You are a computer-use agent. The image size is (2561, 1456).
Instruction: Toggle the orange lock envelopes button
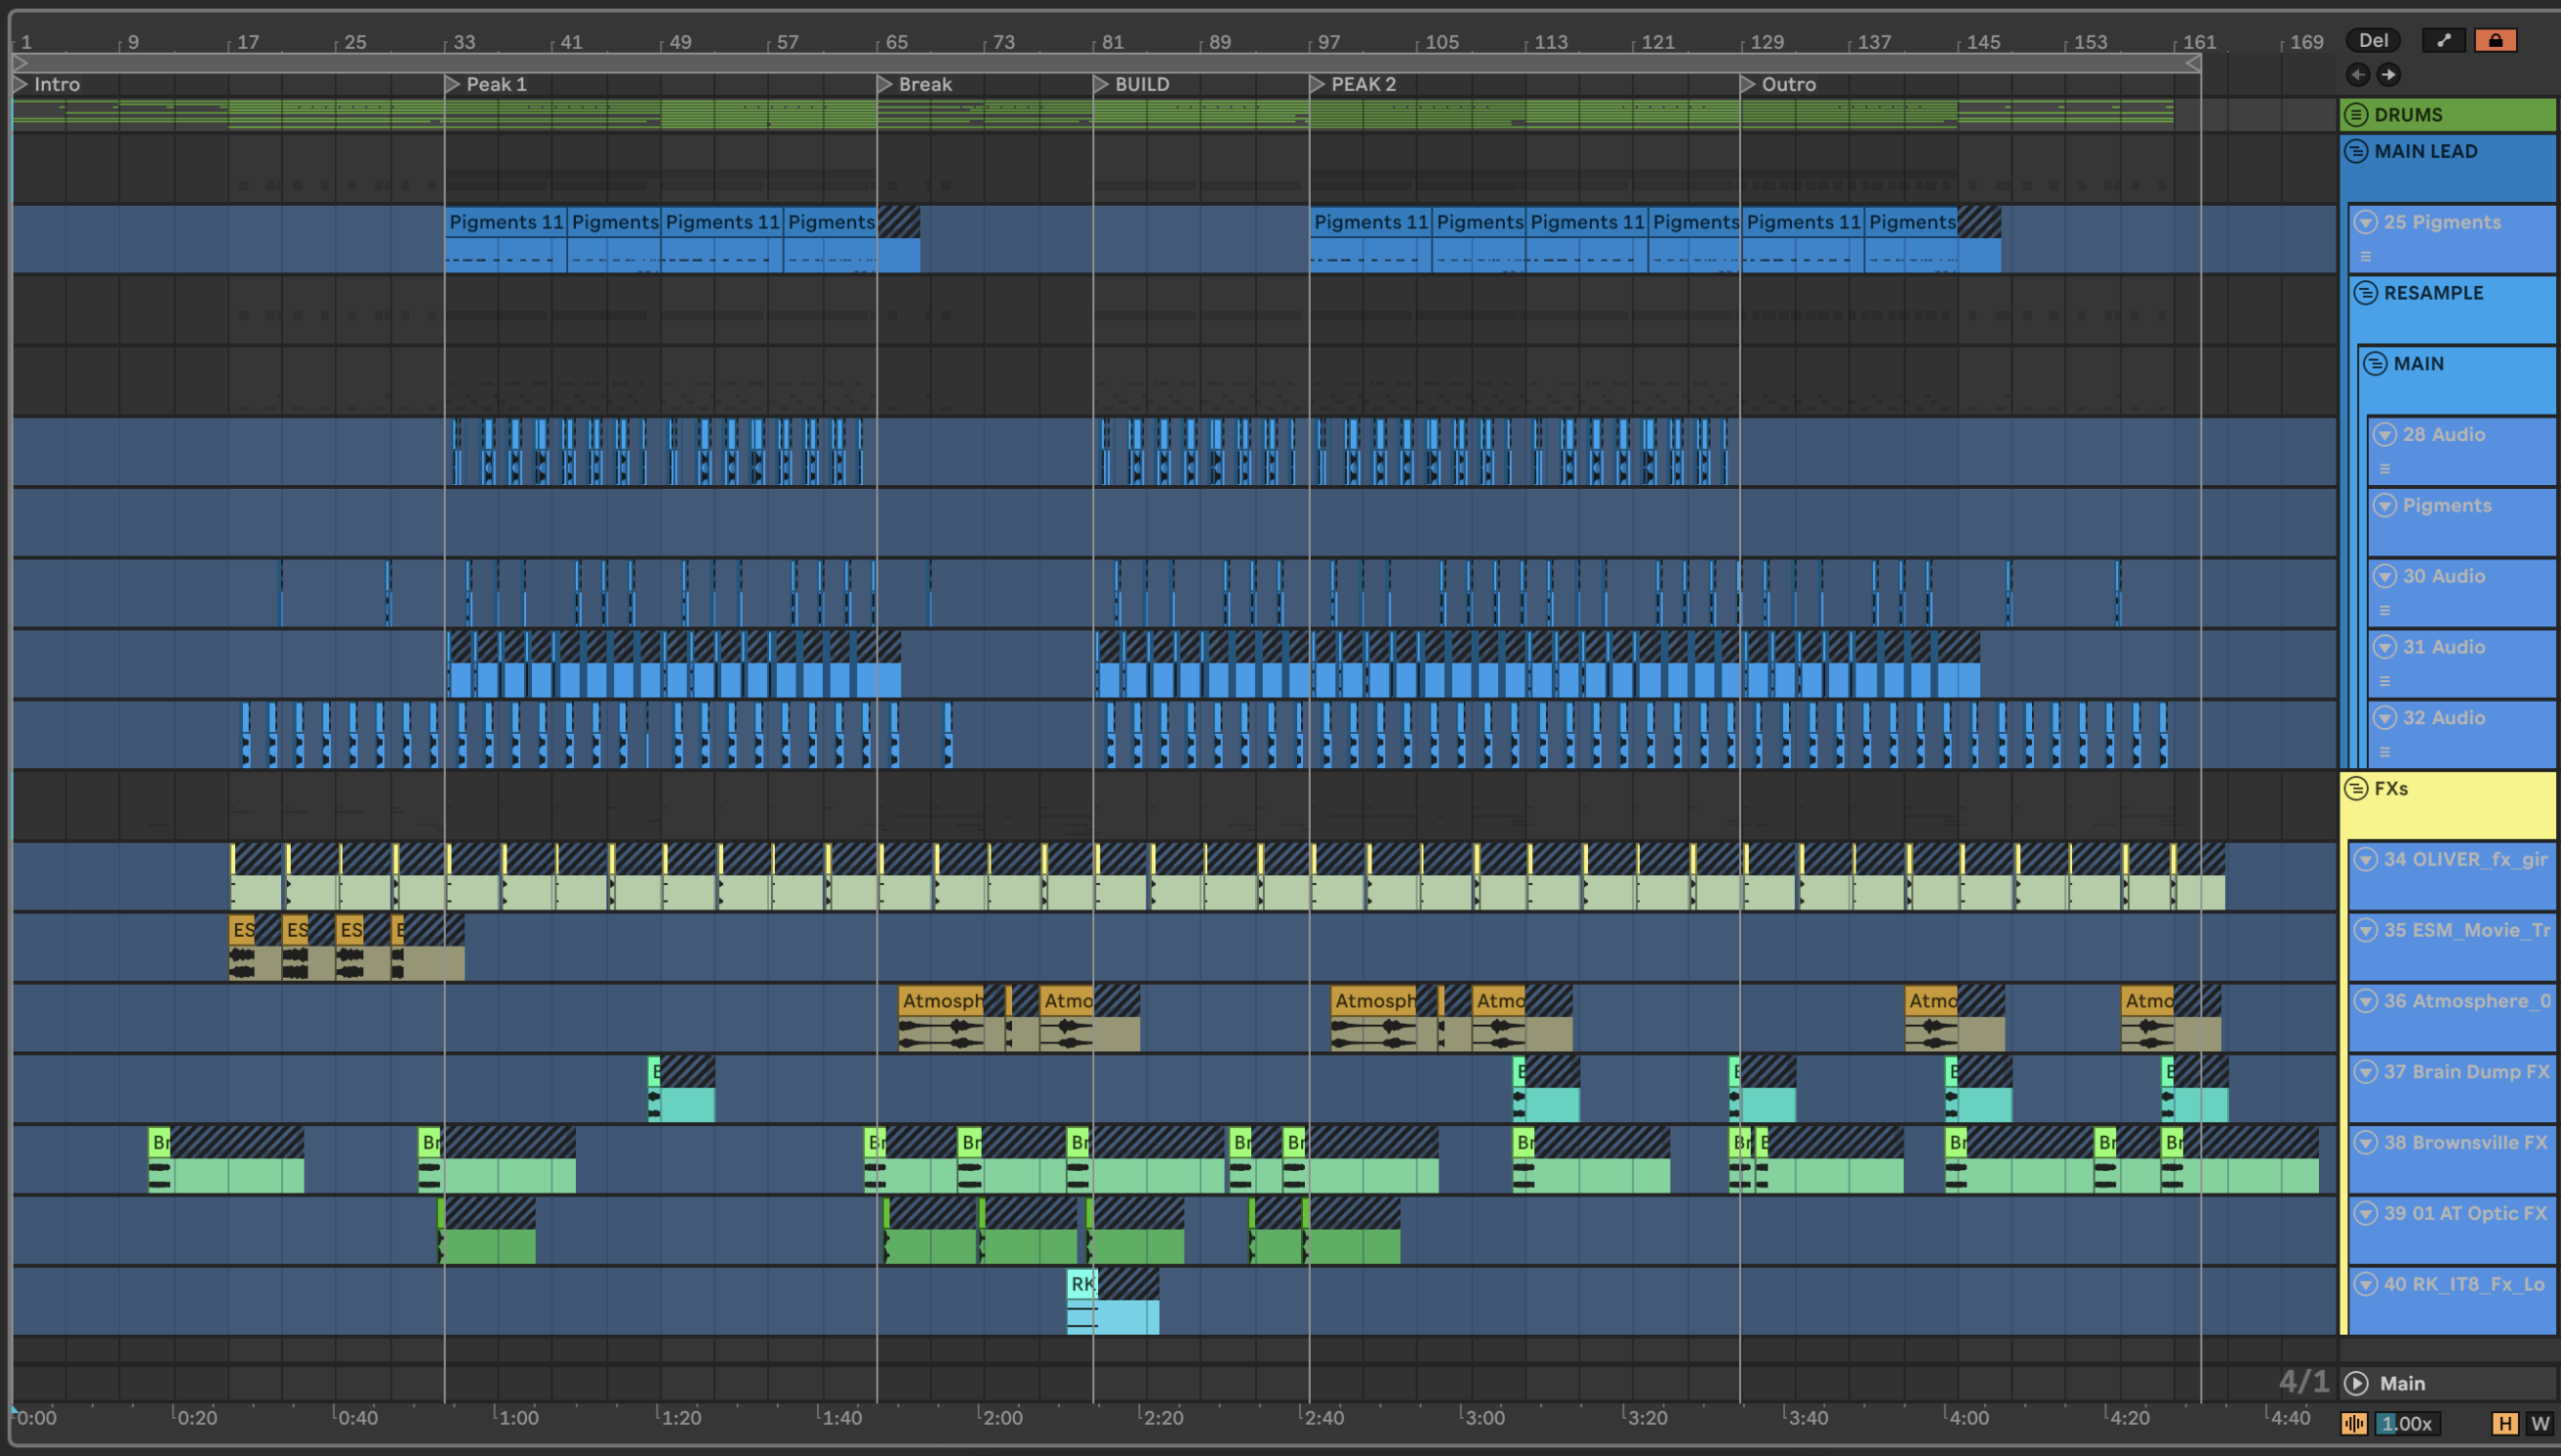tap(2495, 40)
